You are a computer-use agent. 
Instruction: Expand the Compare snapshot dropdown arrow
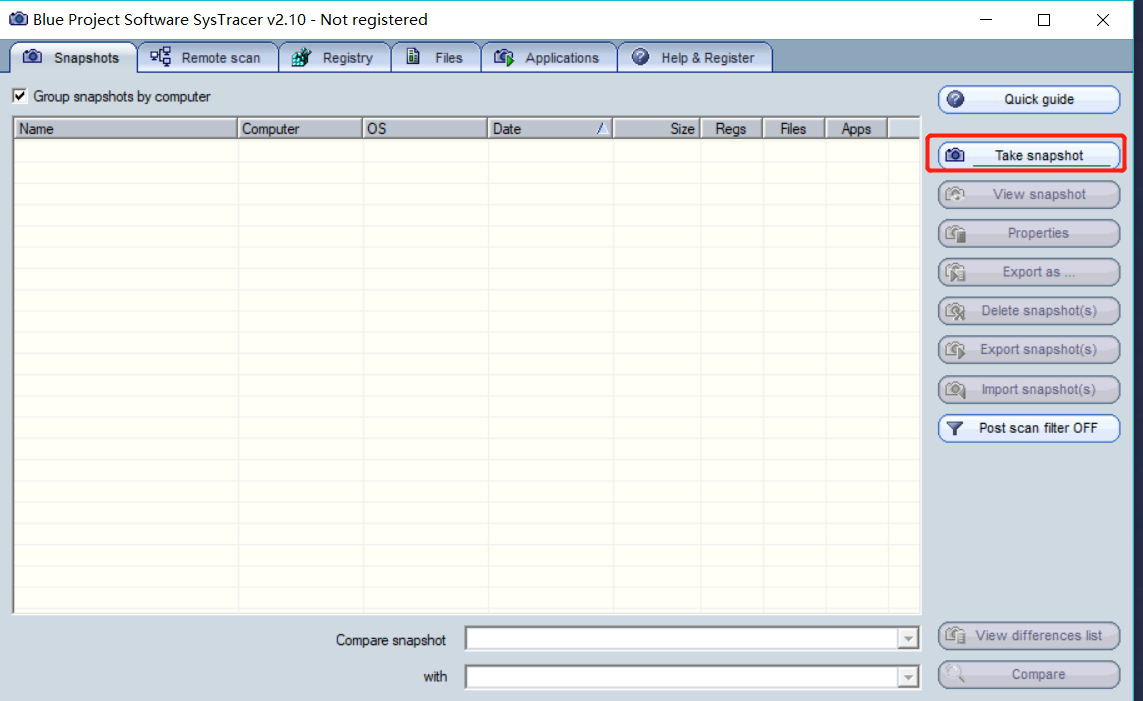point(908,639)
